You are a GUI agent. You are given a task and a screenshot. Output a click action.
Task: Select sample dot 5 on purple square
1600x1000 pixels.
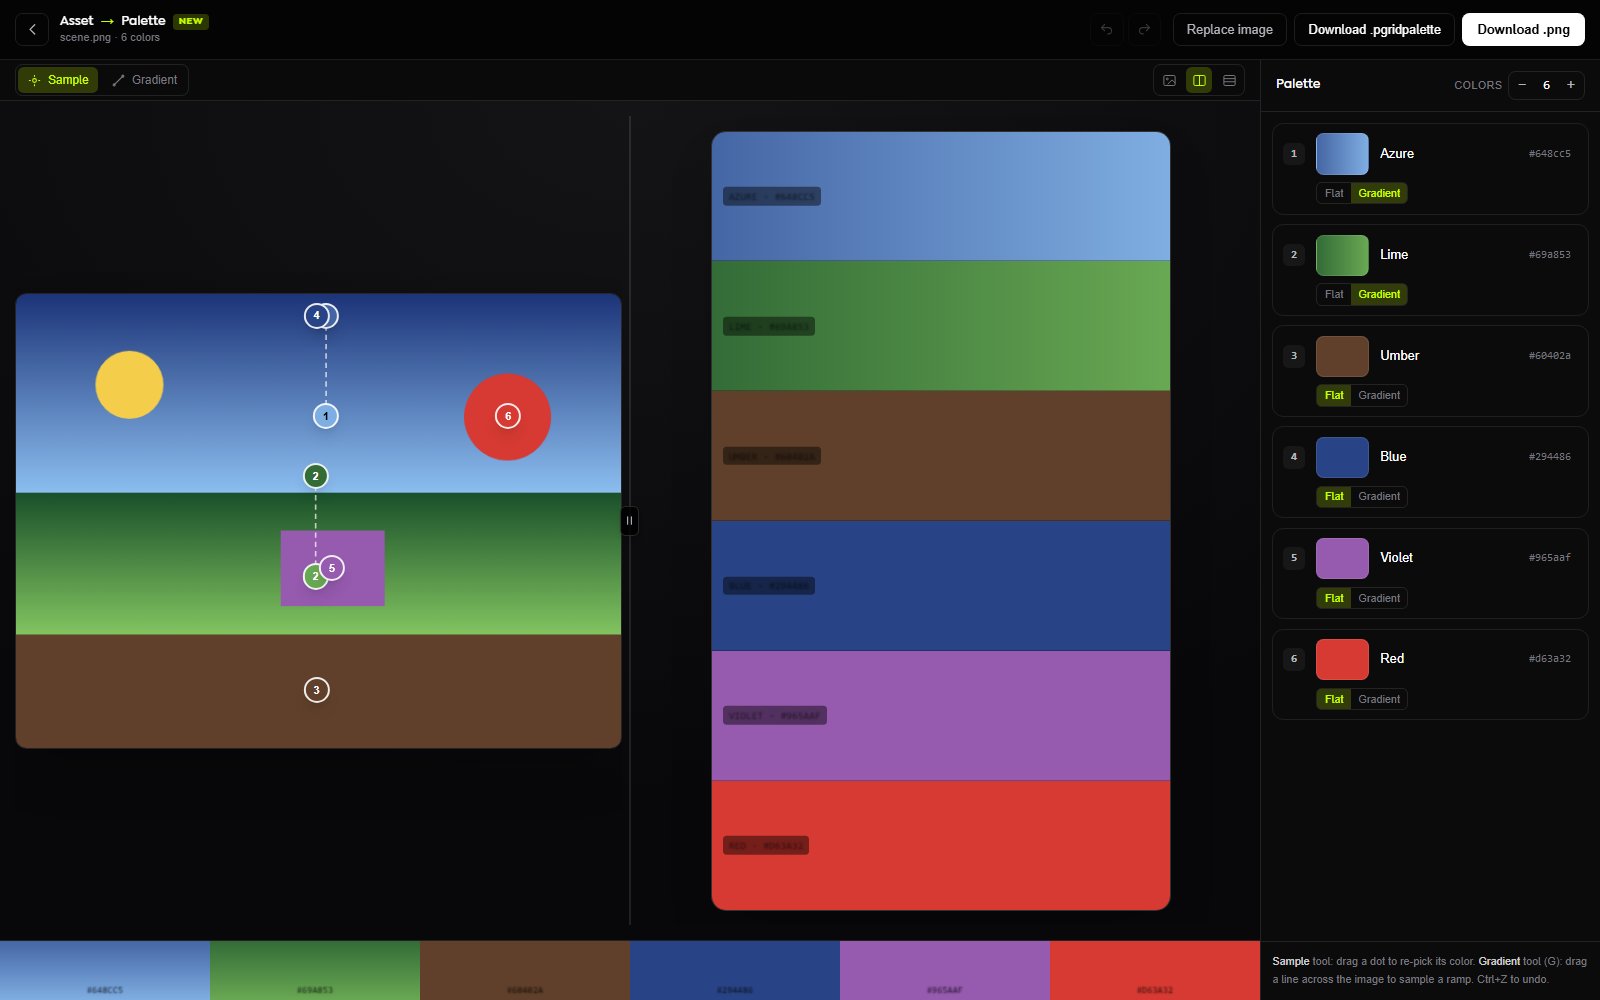[x=332, y=568]
